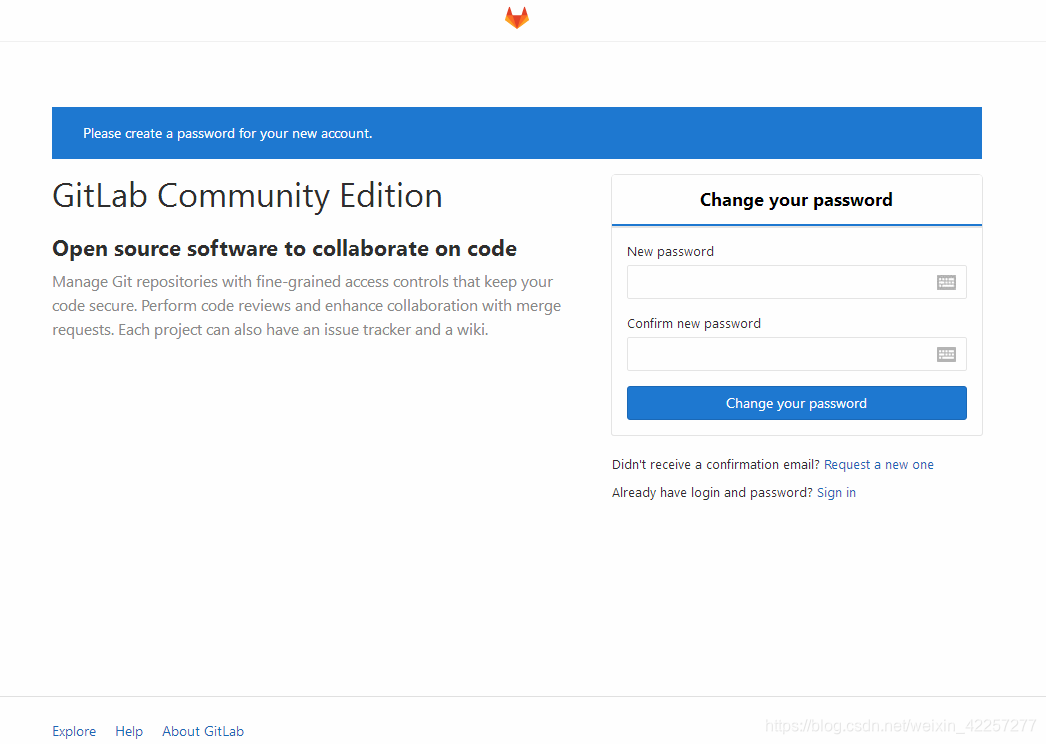Go to Explore in the footer
The image size is (1046, 744).
[x=74, y=731]
